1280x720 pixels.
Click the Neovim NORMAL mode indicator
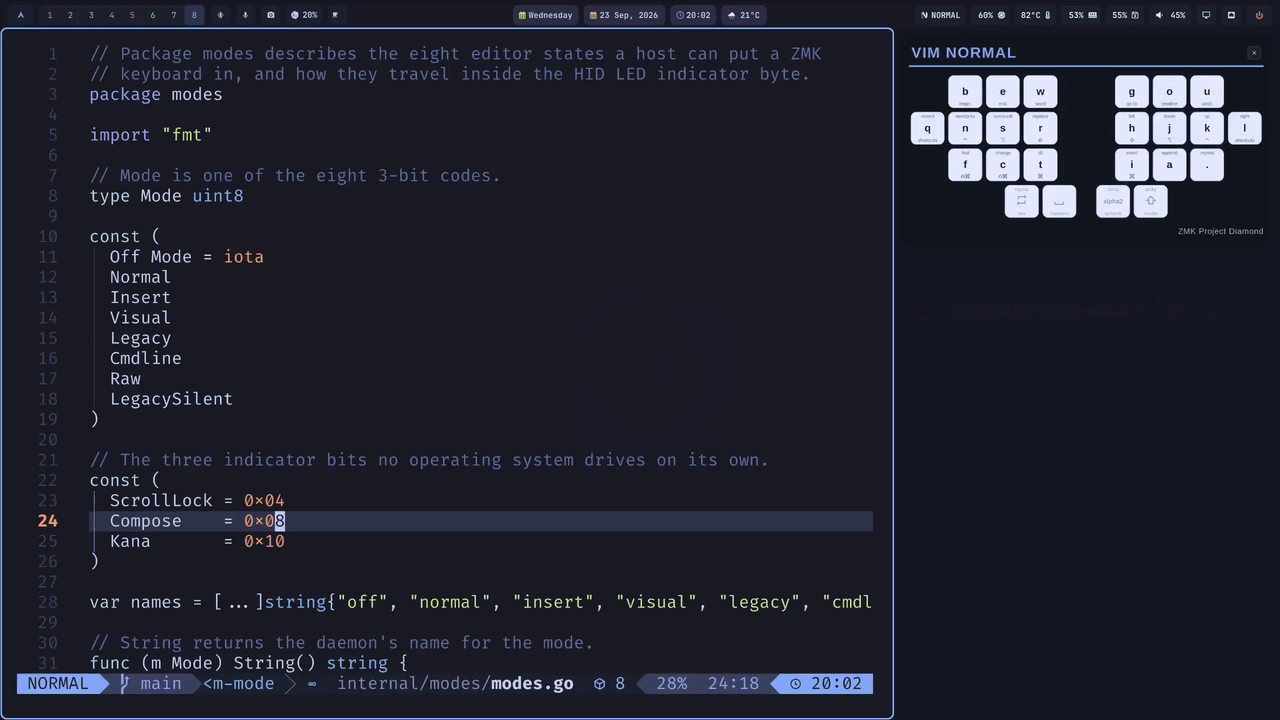[x=940, y=15]
